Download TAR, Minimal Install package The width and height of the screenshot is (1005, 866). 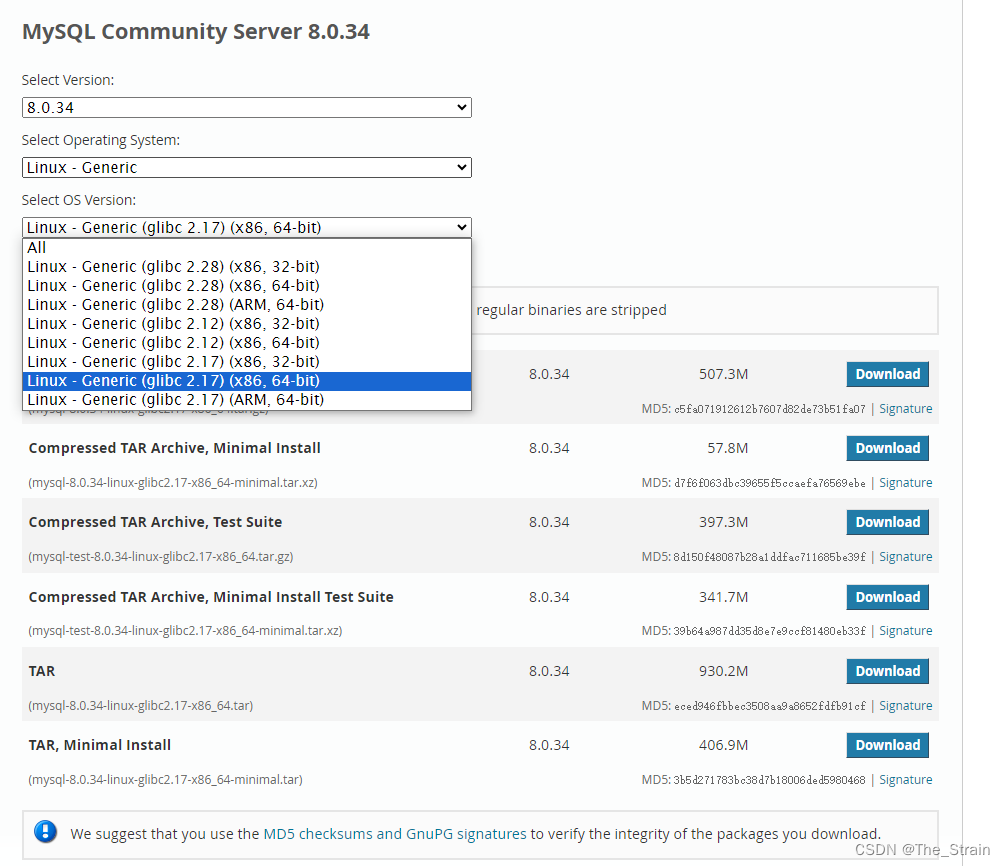pyautogui.click(x=888, y=745)
